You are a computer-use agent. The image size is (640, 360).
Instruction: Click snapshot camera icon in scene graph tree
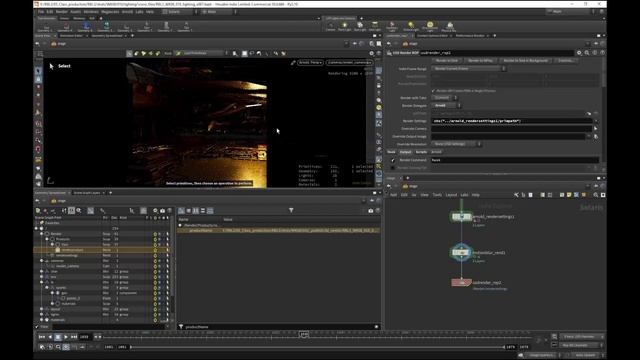click(162, 211)
